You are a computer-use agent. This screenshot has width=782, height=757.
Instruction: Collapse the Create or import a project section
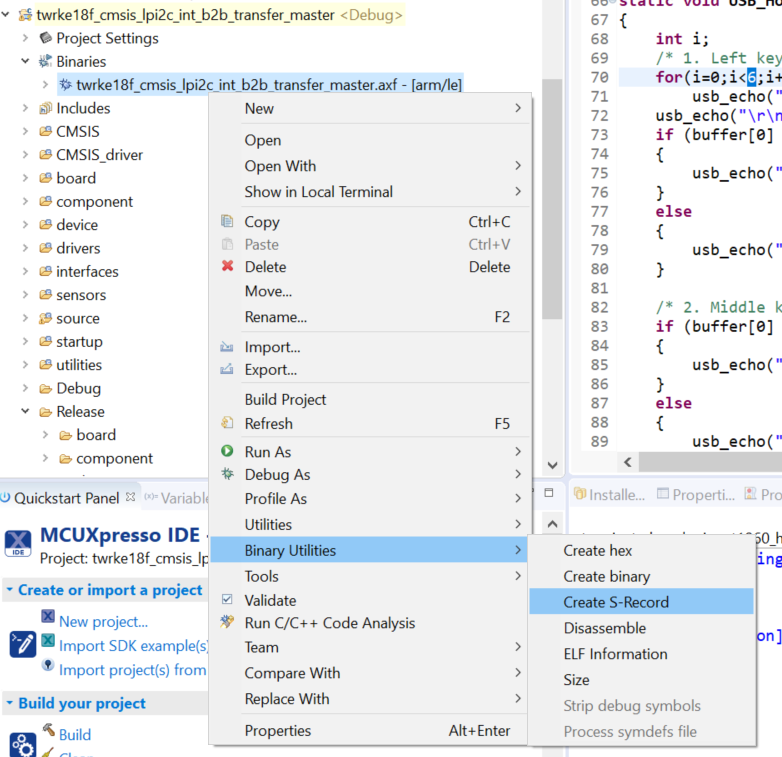pos(9,589)
